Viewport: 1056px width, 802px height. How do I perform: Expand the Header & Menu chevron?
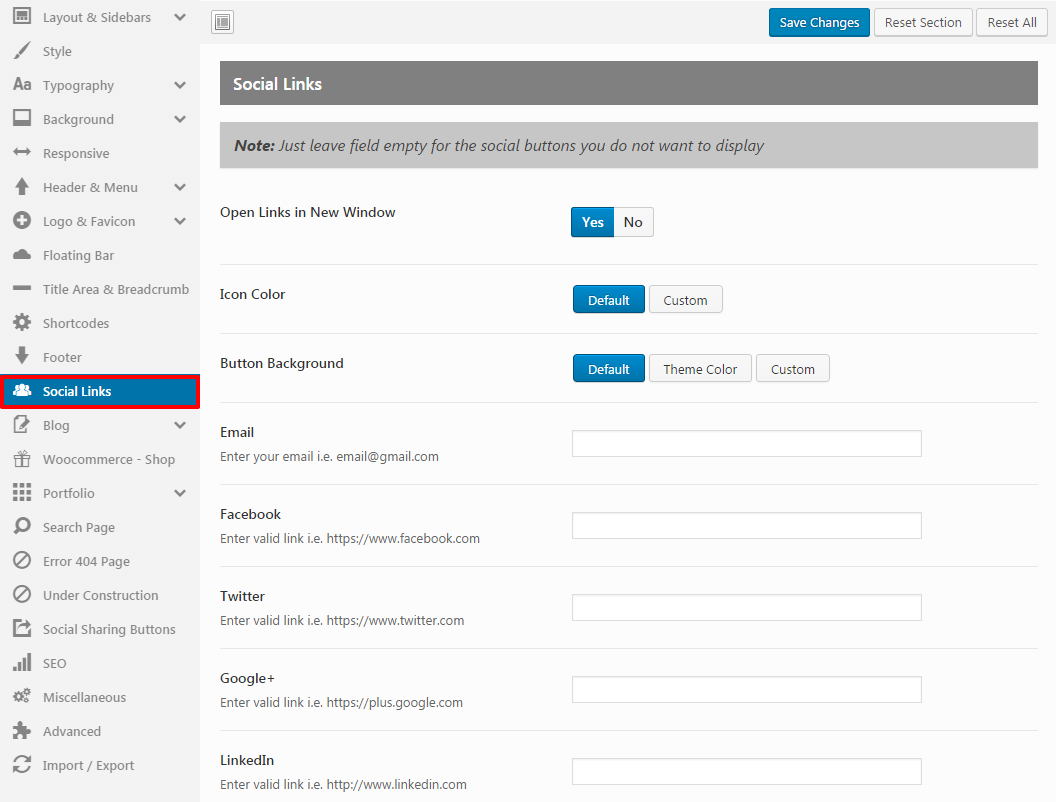[x=180, y=187]
